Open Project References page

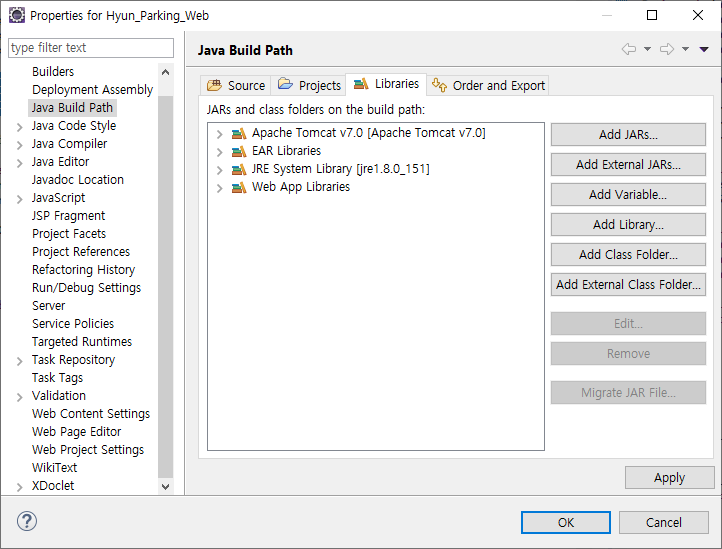[81, 251]
